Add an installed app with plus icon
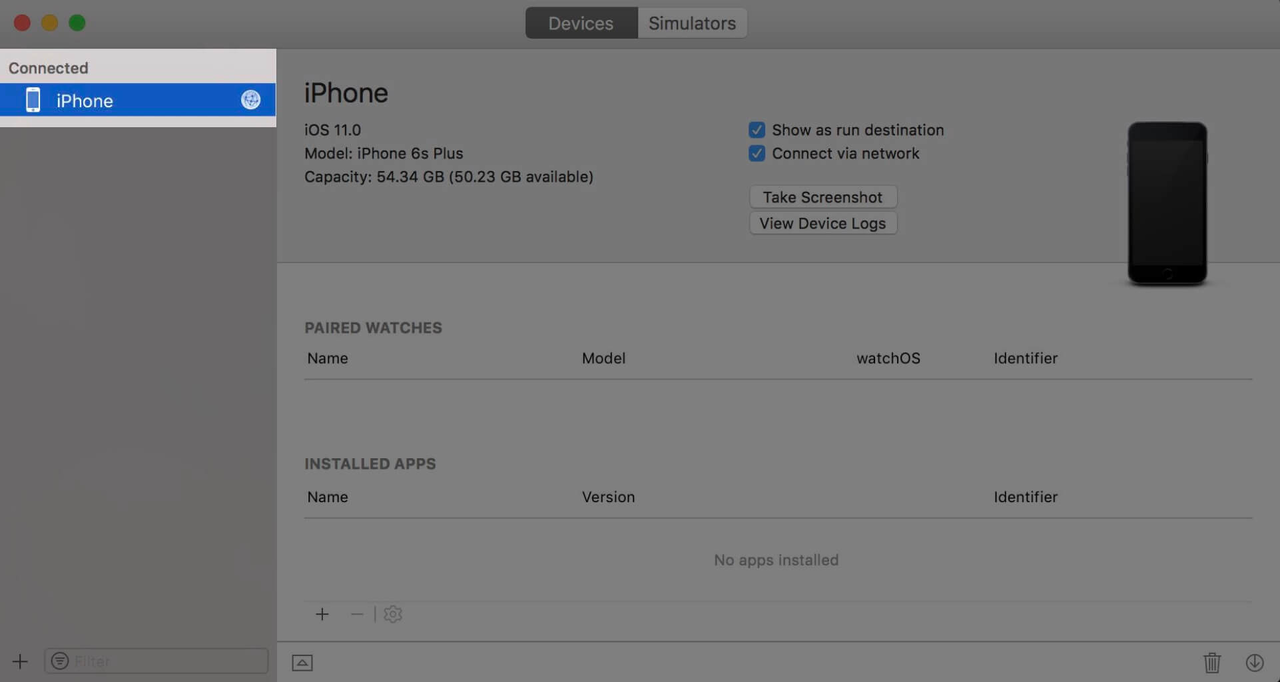The image size is (1280, 682). 322,614
